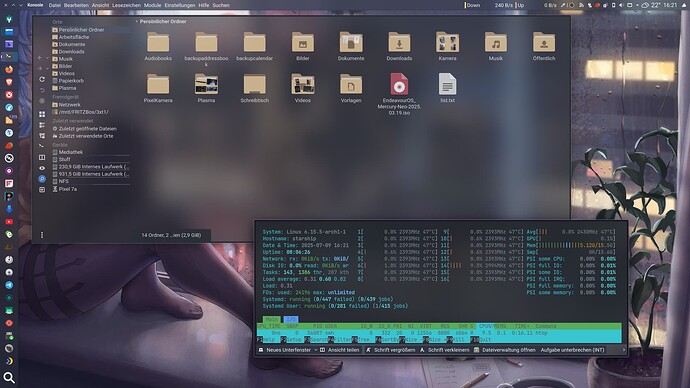This screenshot has height=388, width=690.
Task: Open the Datei menu
Action: pyautogui.click(x=55, y=5)
